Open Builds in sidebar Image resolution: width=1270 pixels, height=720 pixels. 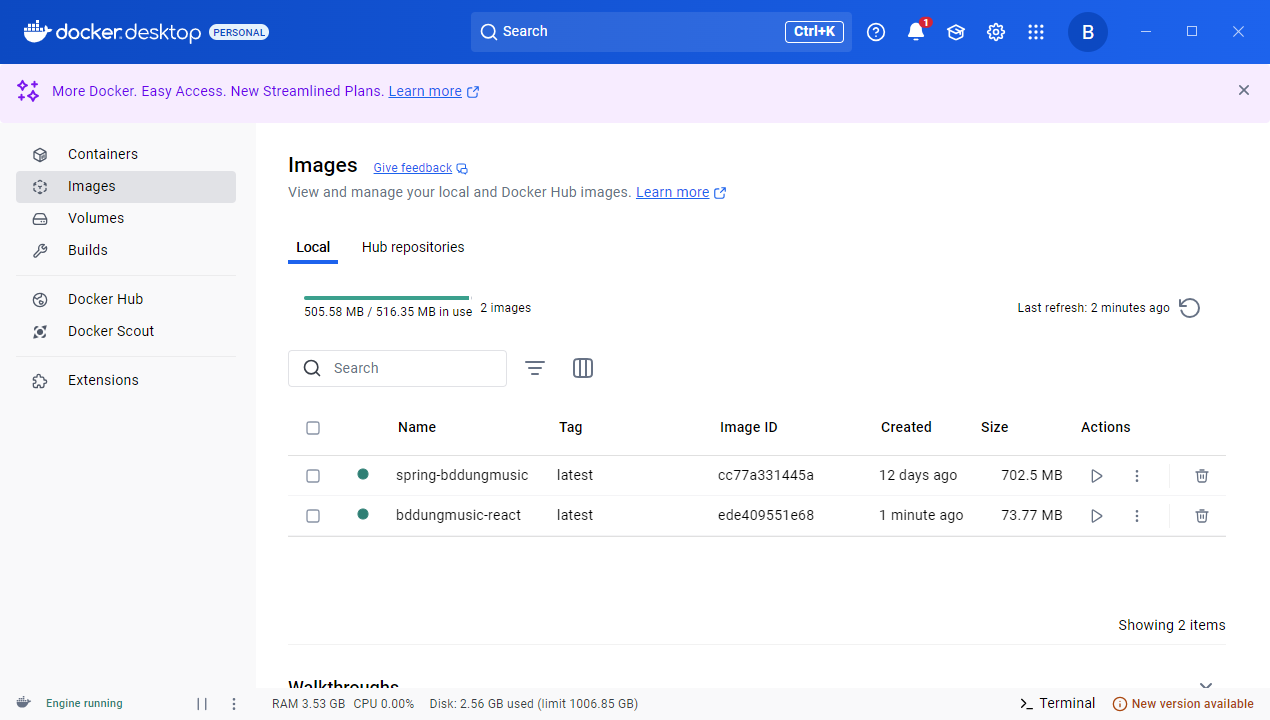coord(126,250)
